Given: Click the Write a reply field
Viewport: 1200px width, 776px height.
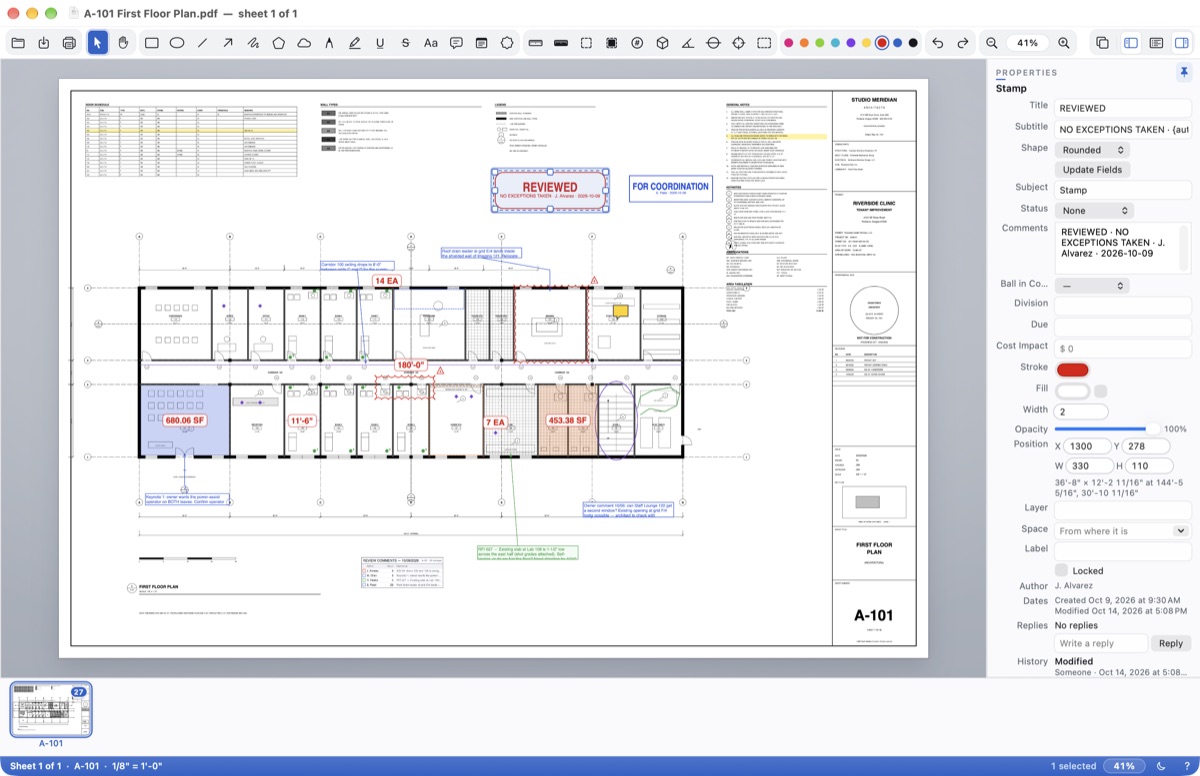Looking at the screenshot, I should coord(1101,643).
